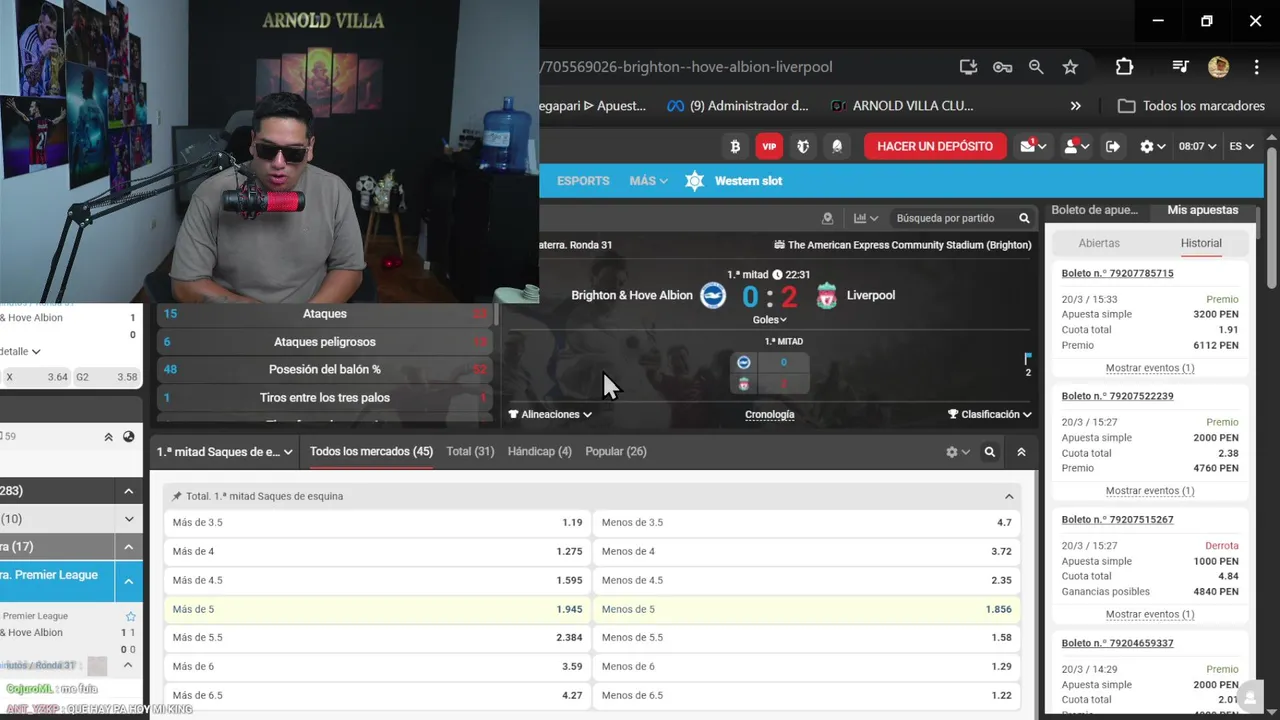Open the Chrome three-dot menu
Screen dimensions: 1280x720
pyautogui.click(x=1257, y=67)
